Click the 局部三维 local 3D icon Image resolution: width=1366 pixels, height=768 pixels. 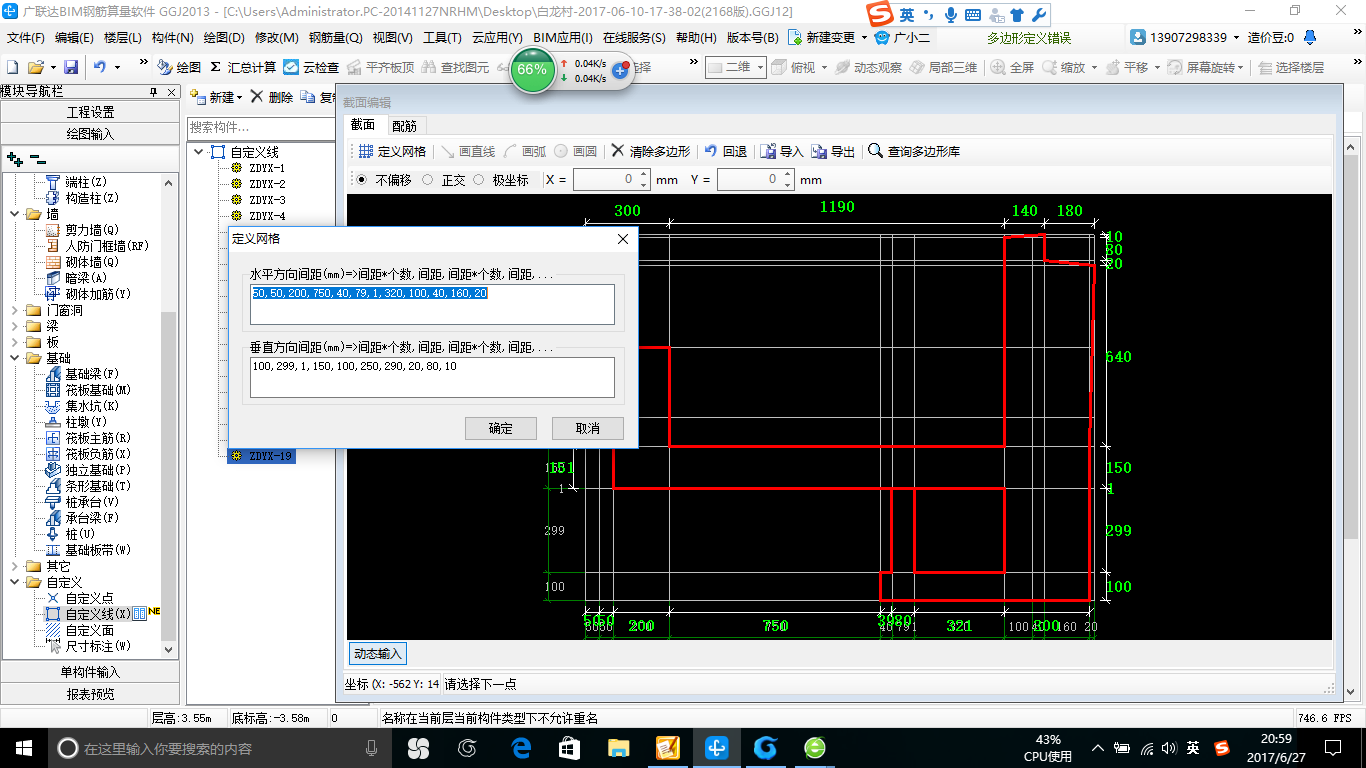[x=917, y=67]
